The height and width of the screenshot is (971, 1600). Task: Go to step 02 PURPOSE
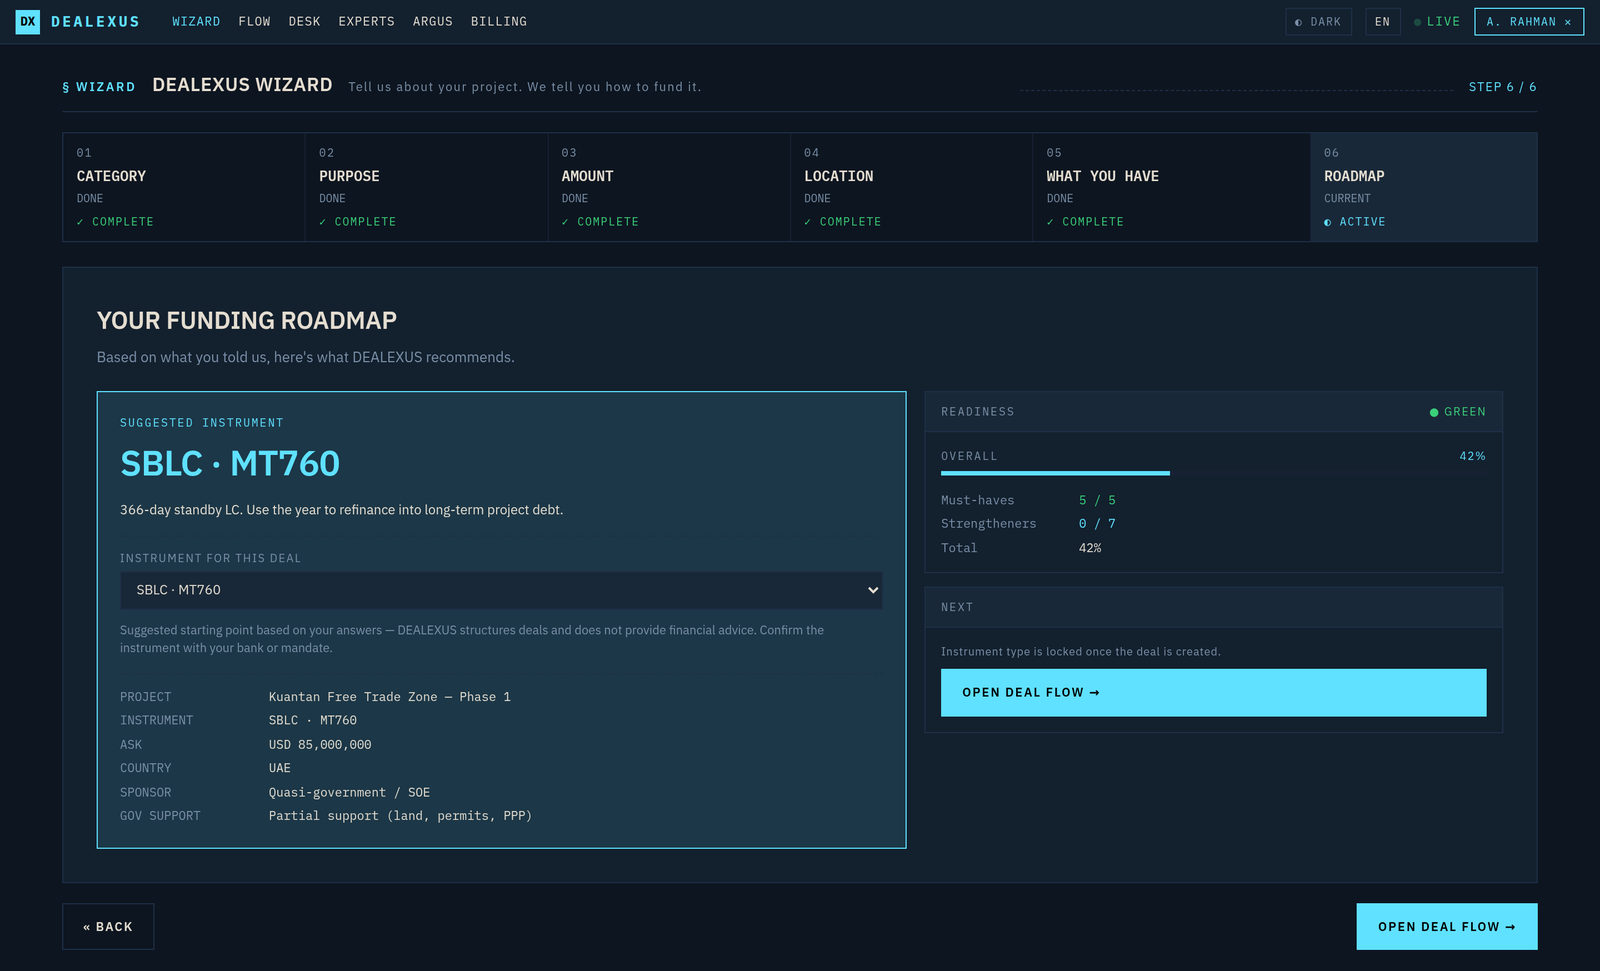point(426,187)
